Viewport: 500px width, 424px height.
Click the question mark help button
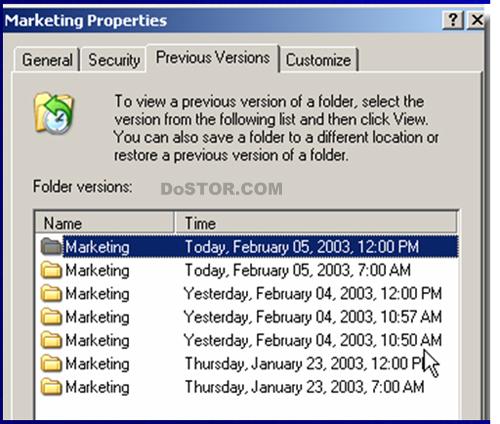point(452,20)
